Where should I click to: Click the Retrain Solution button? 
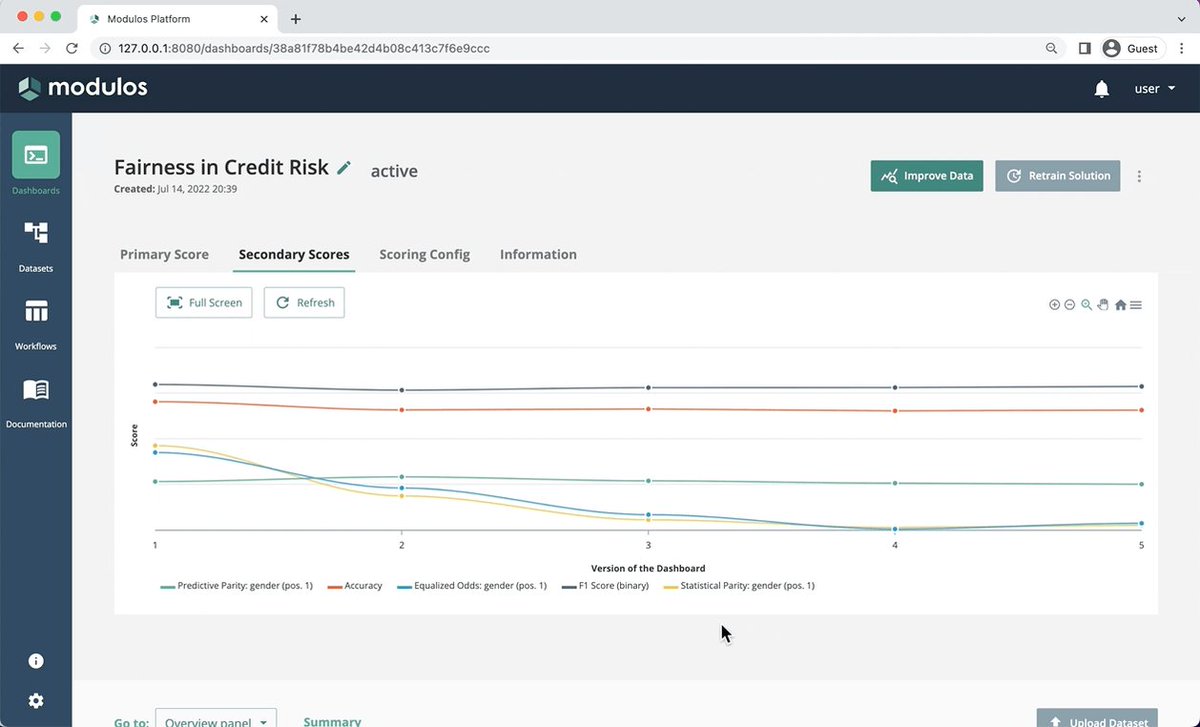[x=1058, y=176]
